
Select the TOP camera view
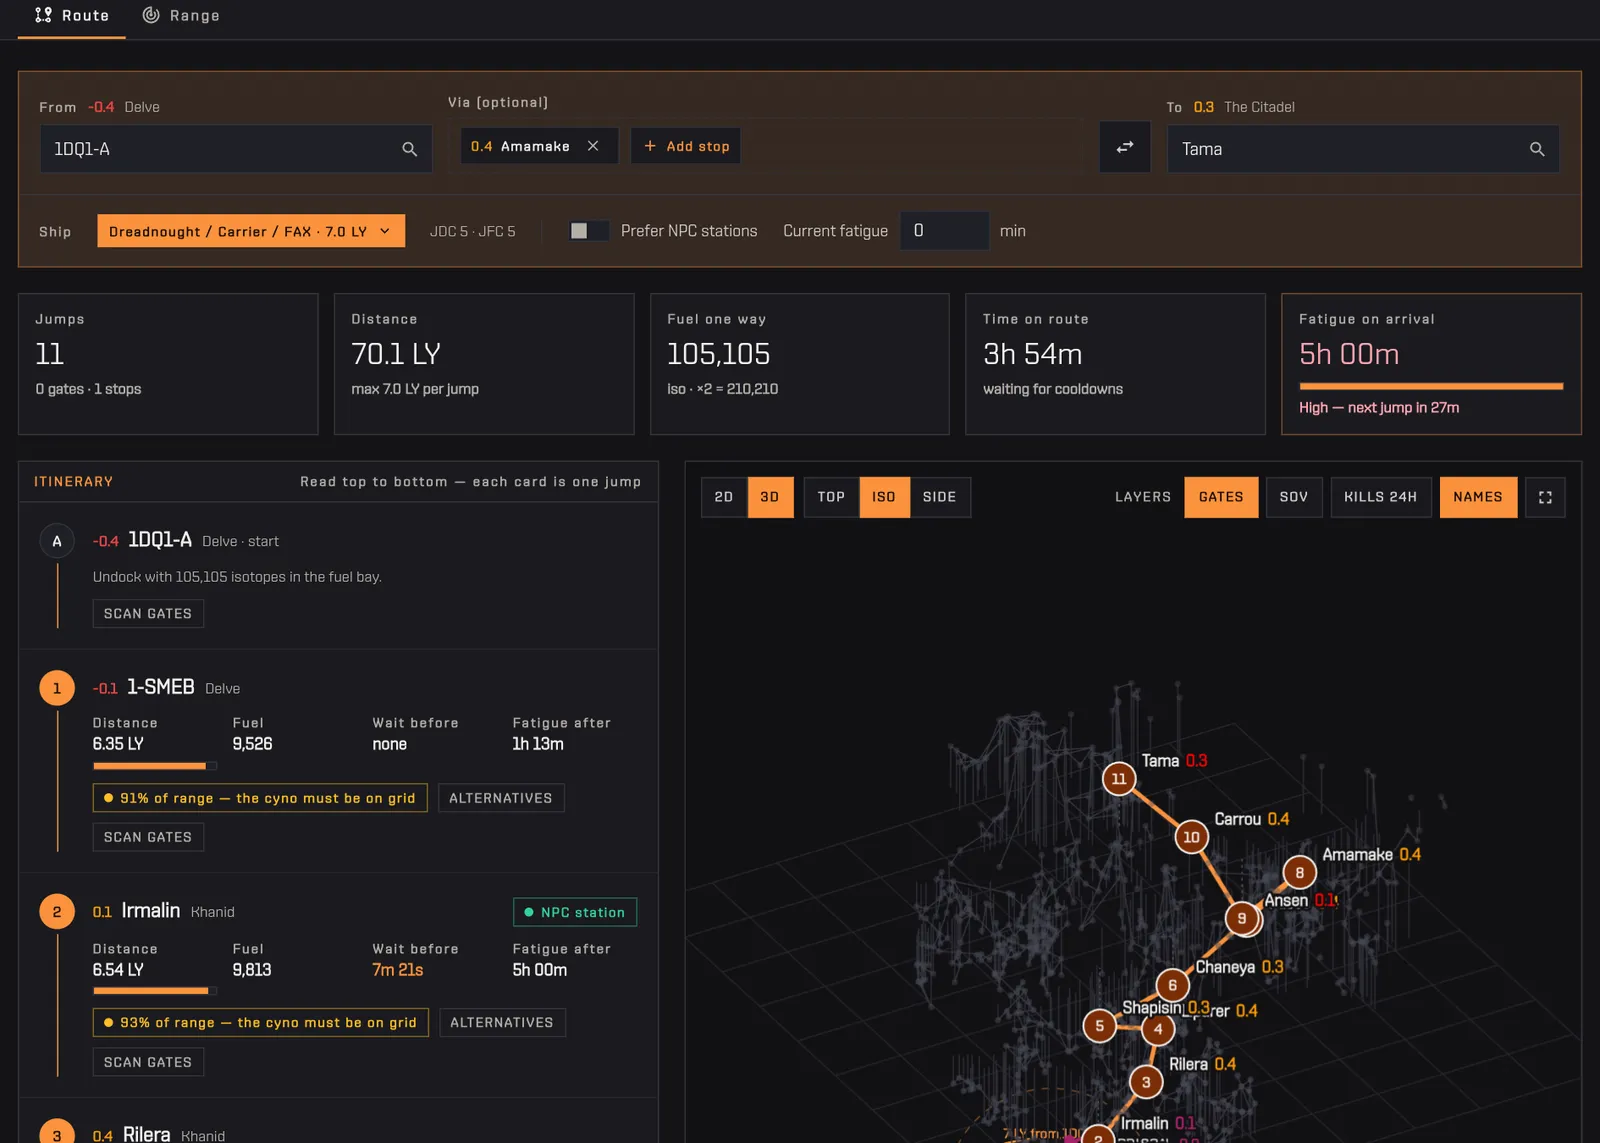(x=831, y=497)
